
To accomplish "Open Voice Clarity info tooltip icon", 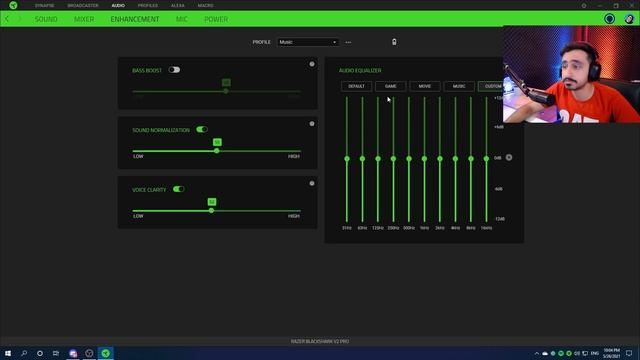I will 312,183.
